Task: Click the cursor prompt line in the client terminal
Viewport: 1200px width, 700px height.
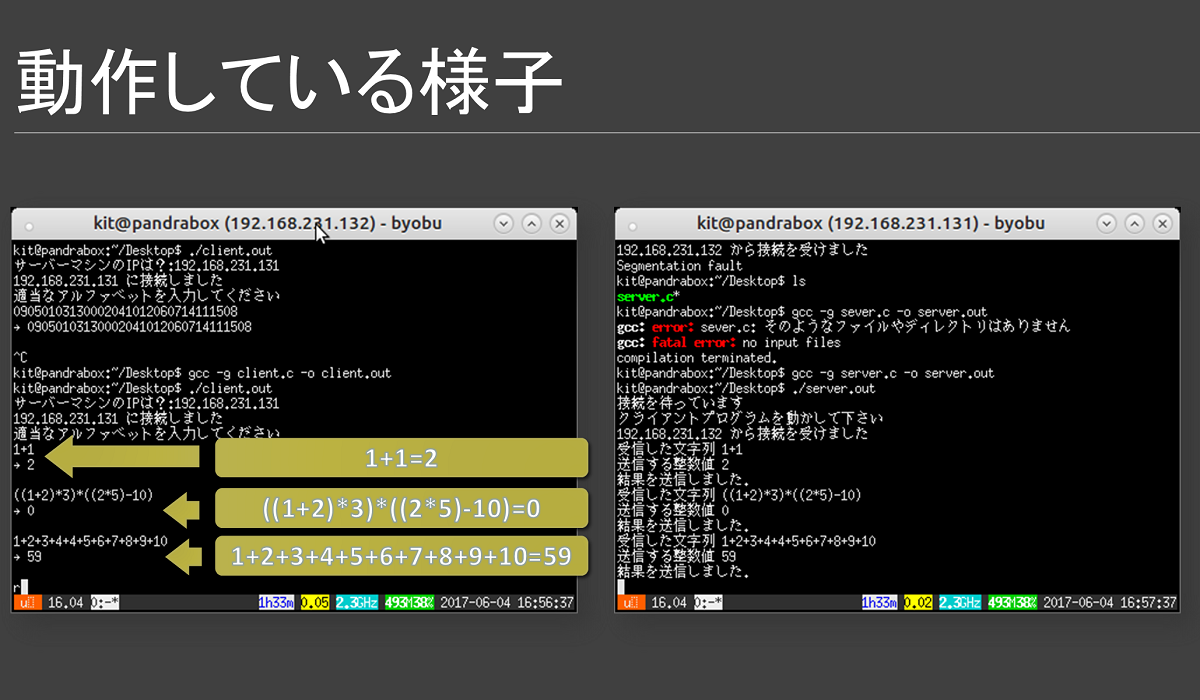Action: 20,587
